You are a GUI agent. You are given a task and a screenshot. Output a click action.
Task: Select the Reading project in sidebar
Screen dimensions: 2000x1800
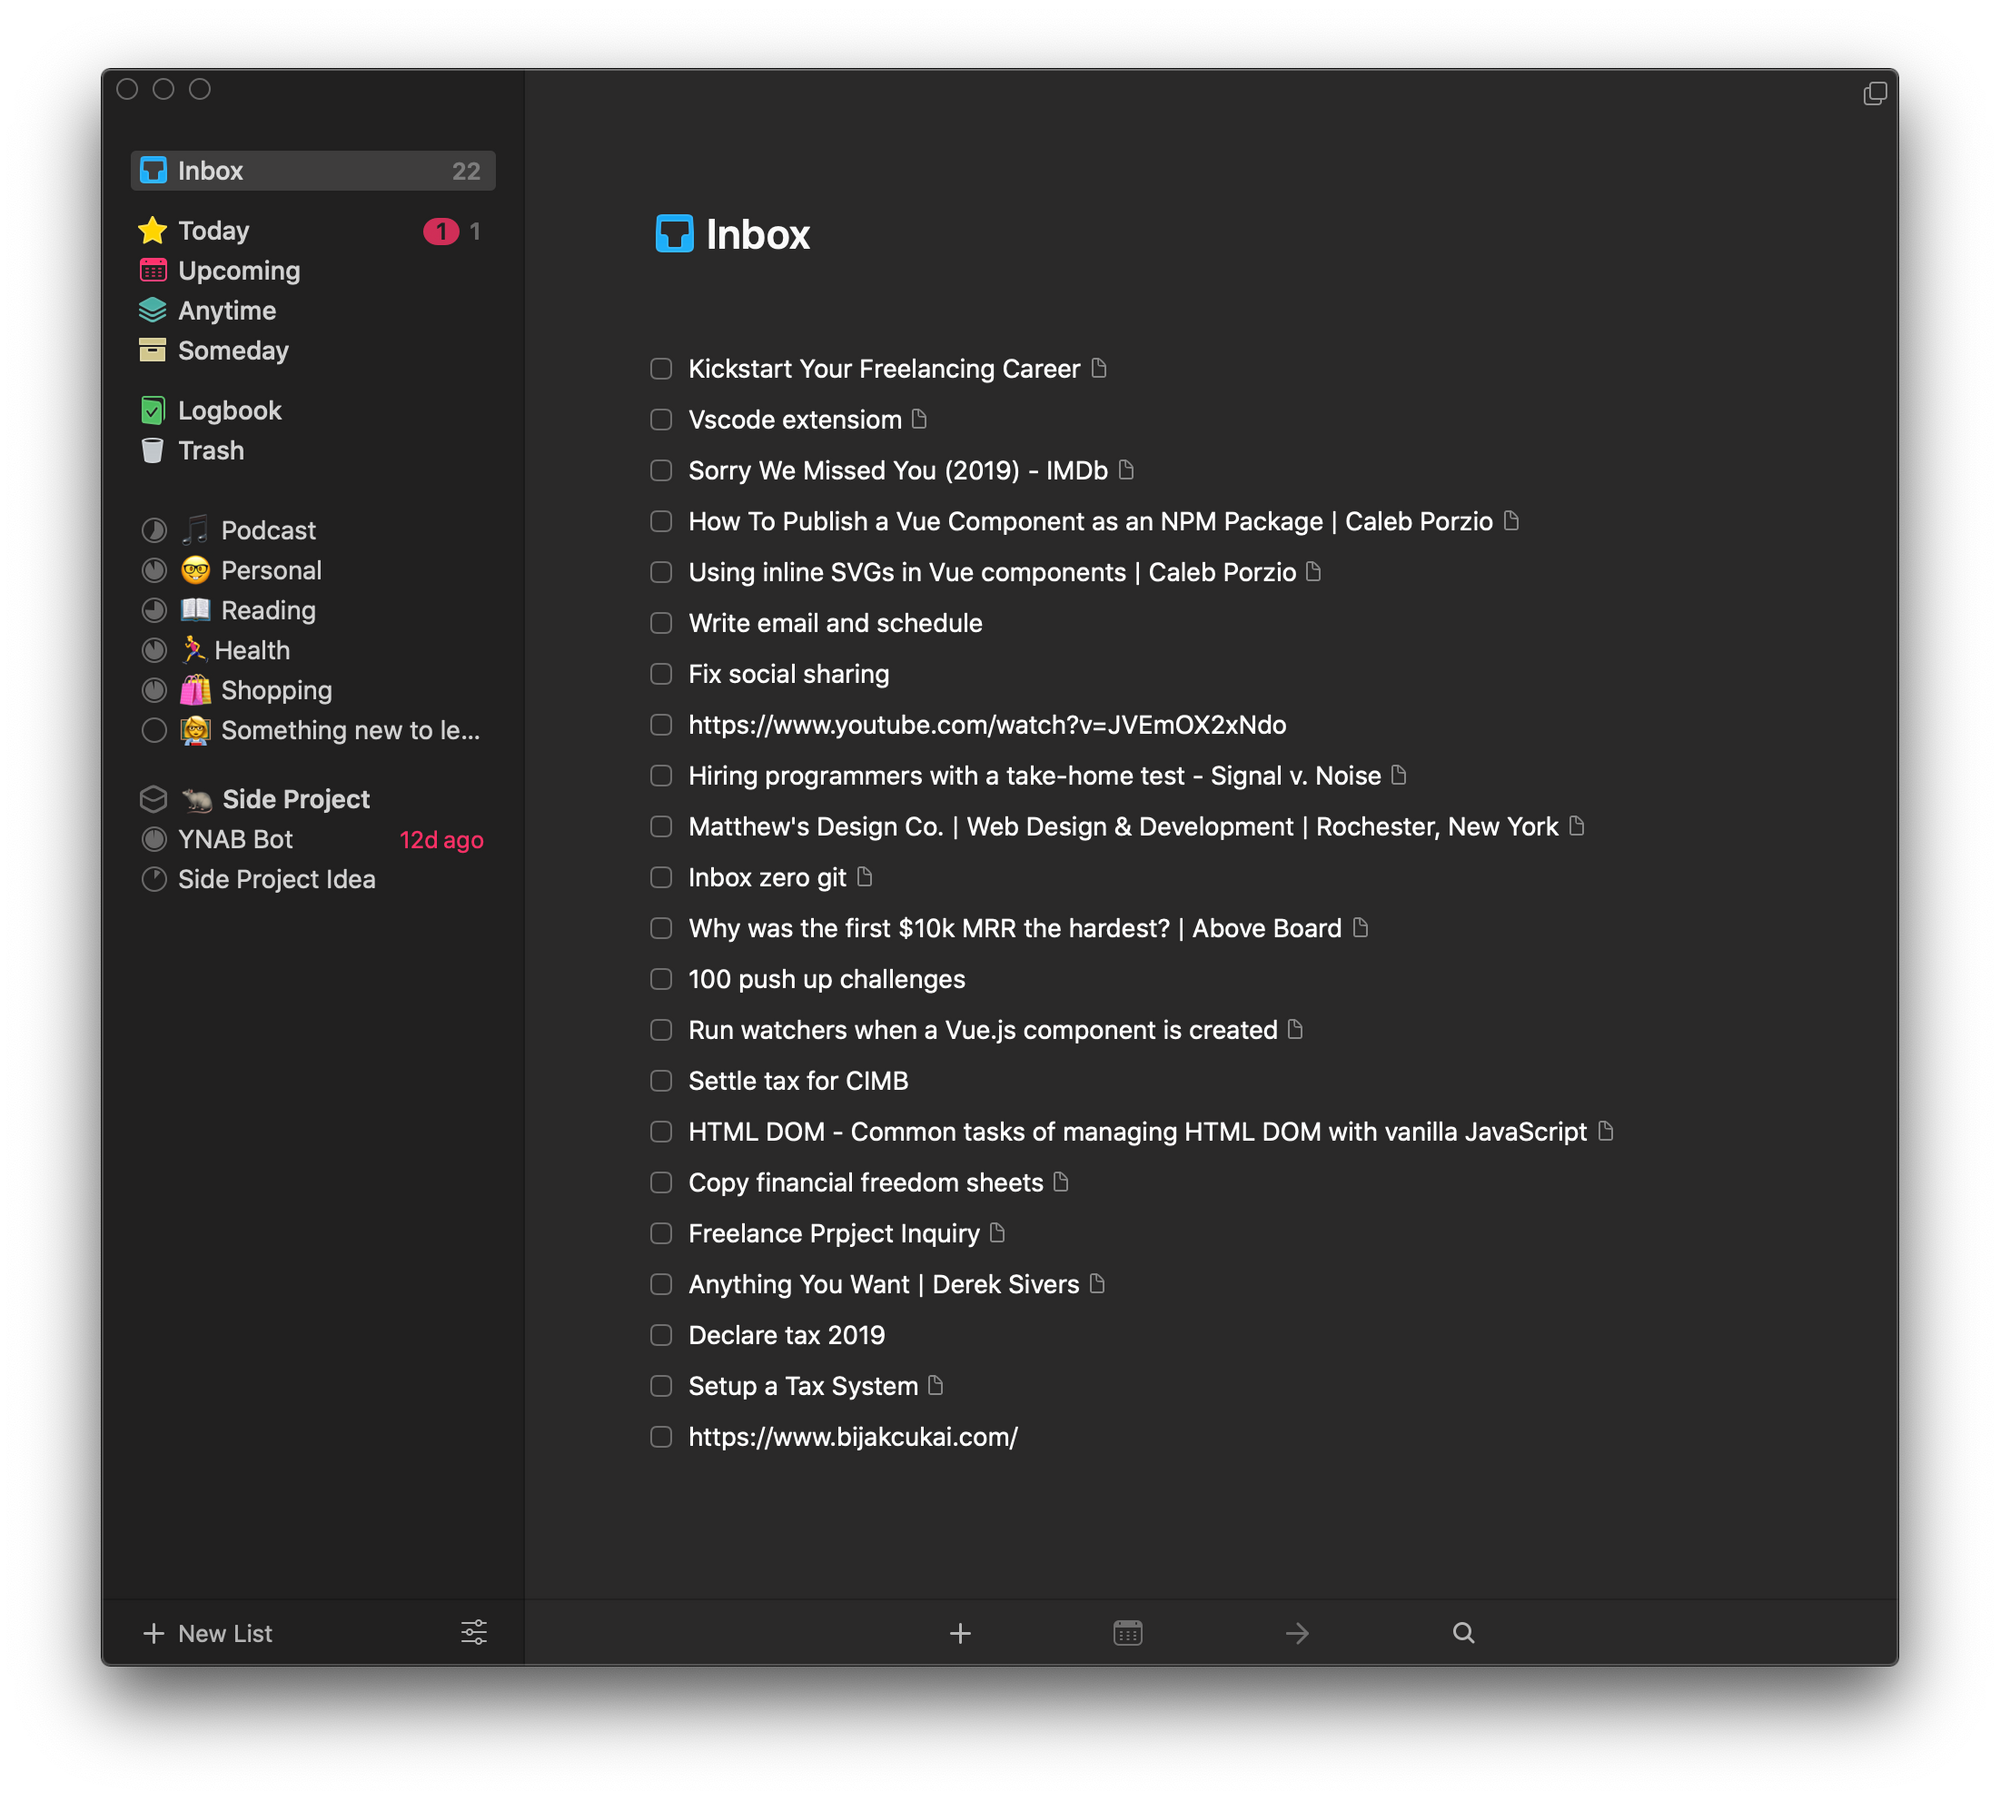(268, 610)
